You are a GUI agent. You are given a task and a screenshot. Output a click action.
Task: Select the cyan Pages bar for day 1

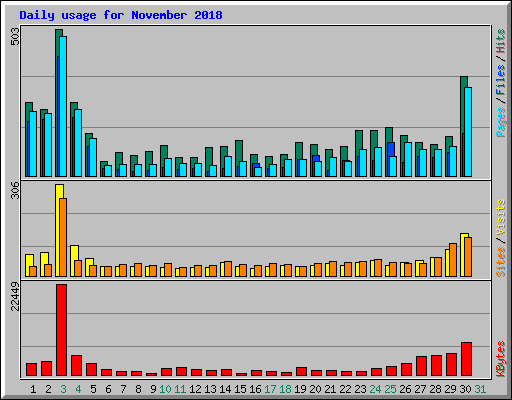(33, 144)
